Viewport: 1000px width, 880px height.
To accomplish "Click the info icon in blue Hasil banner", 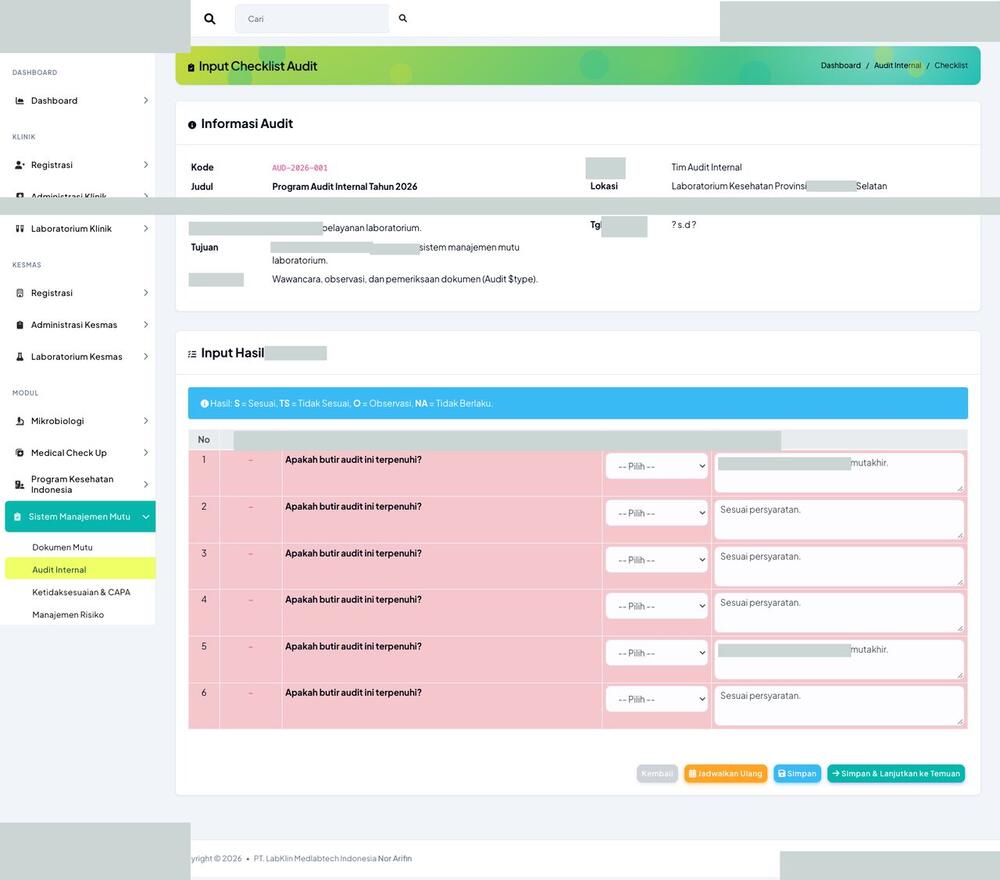I will coord(205,404).
